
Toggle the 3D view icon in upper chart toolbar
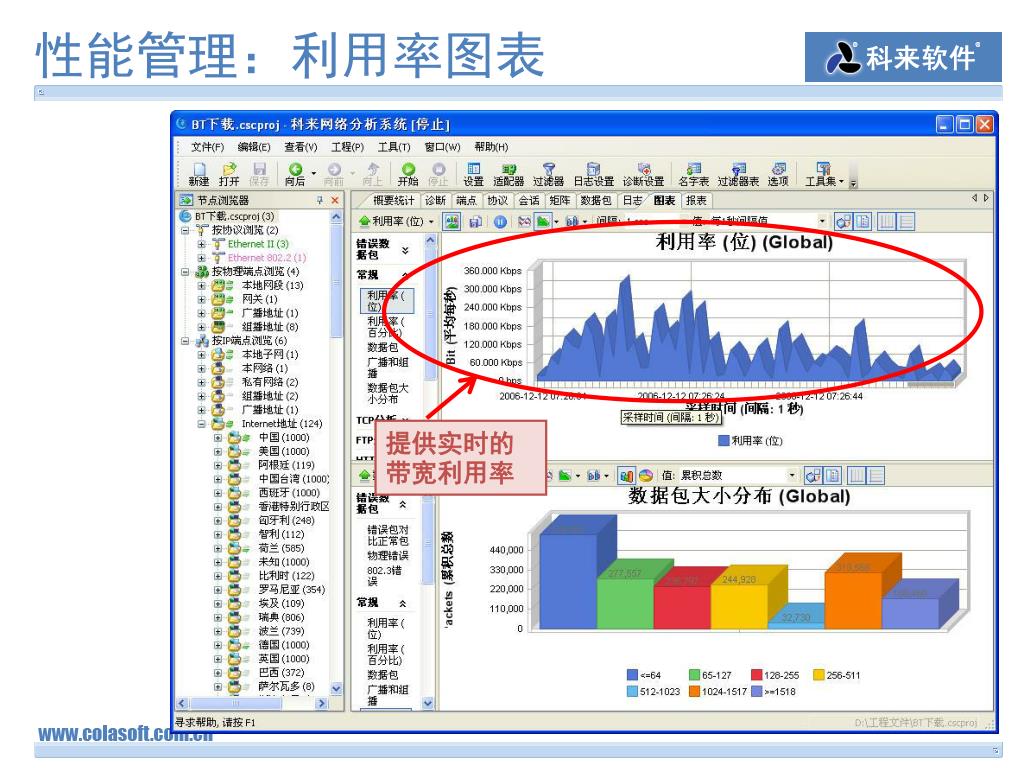[844, 221]
